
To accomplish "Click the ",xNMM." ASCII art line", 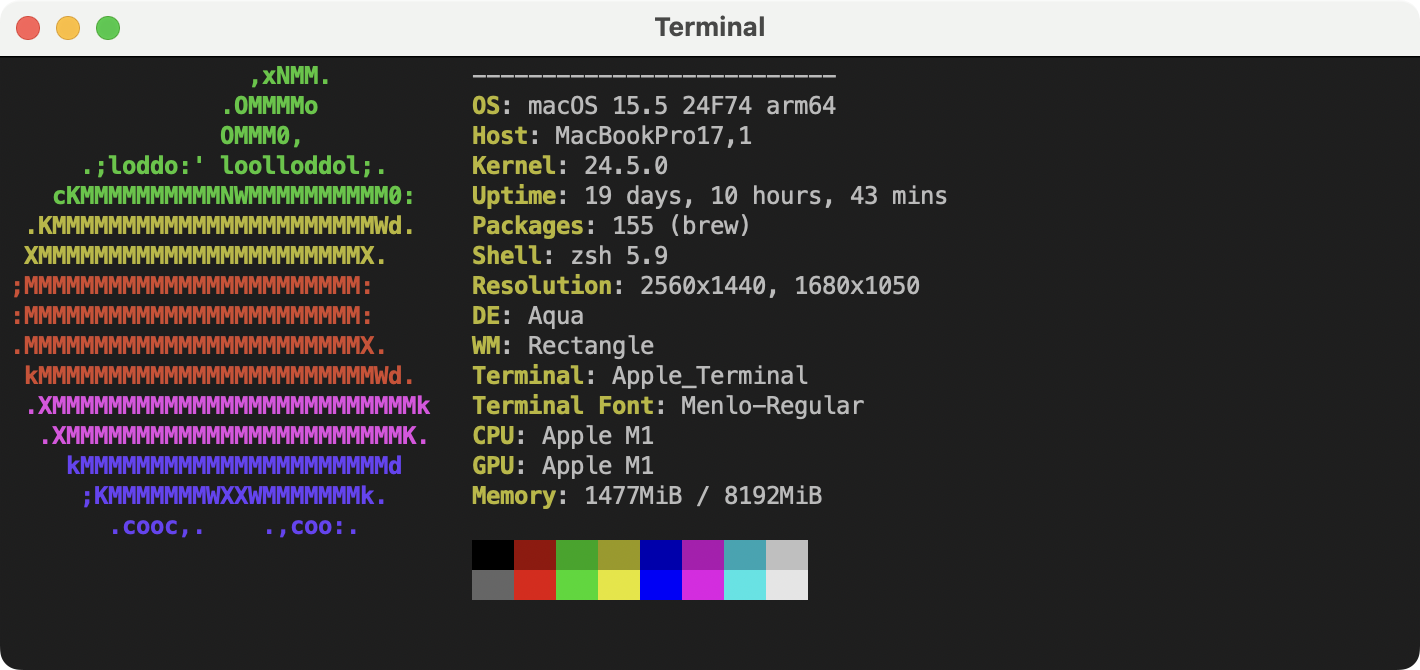I will click(290, 76).
